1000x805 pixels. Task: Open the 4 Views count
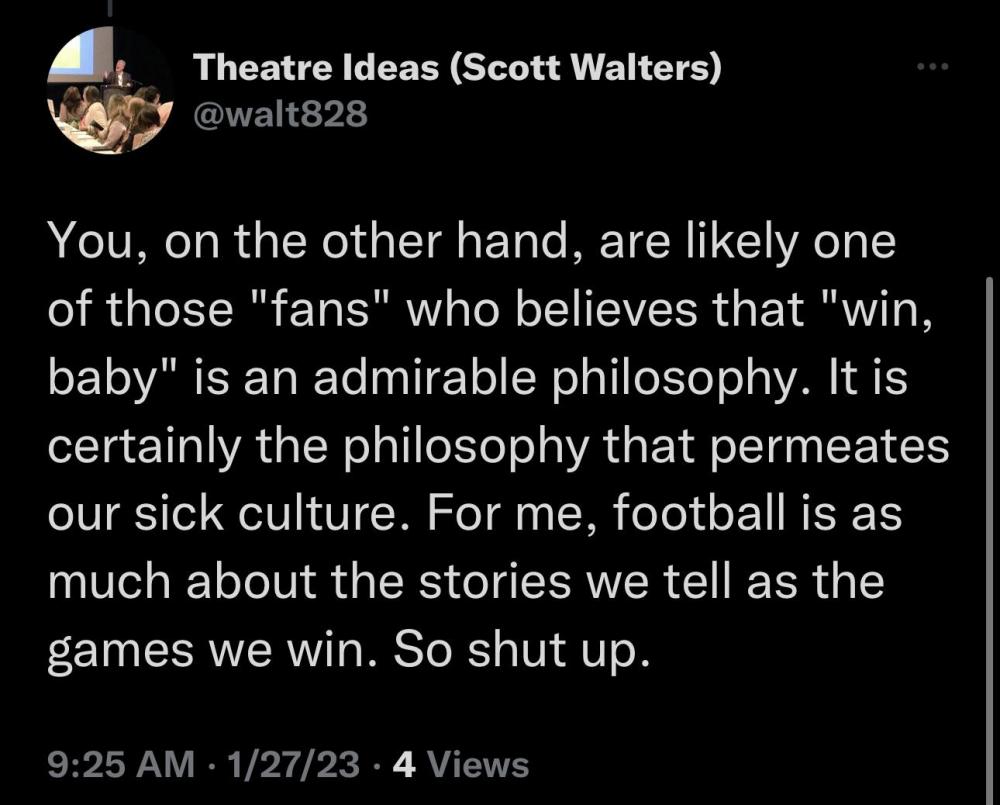[461, 765]
